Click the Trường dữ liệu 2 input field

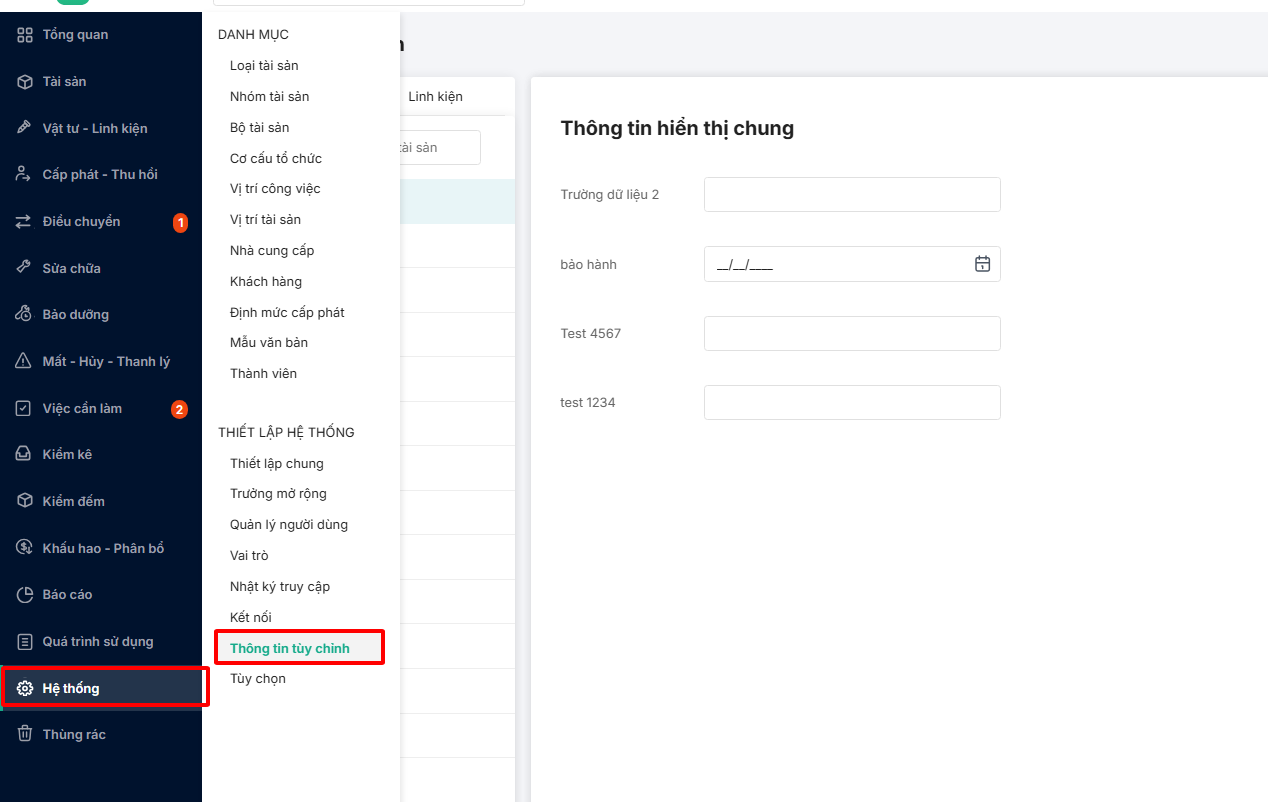pyautogui.click(x=852, y=195)
